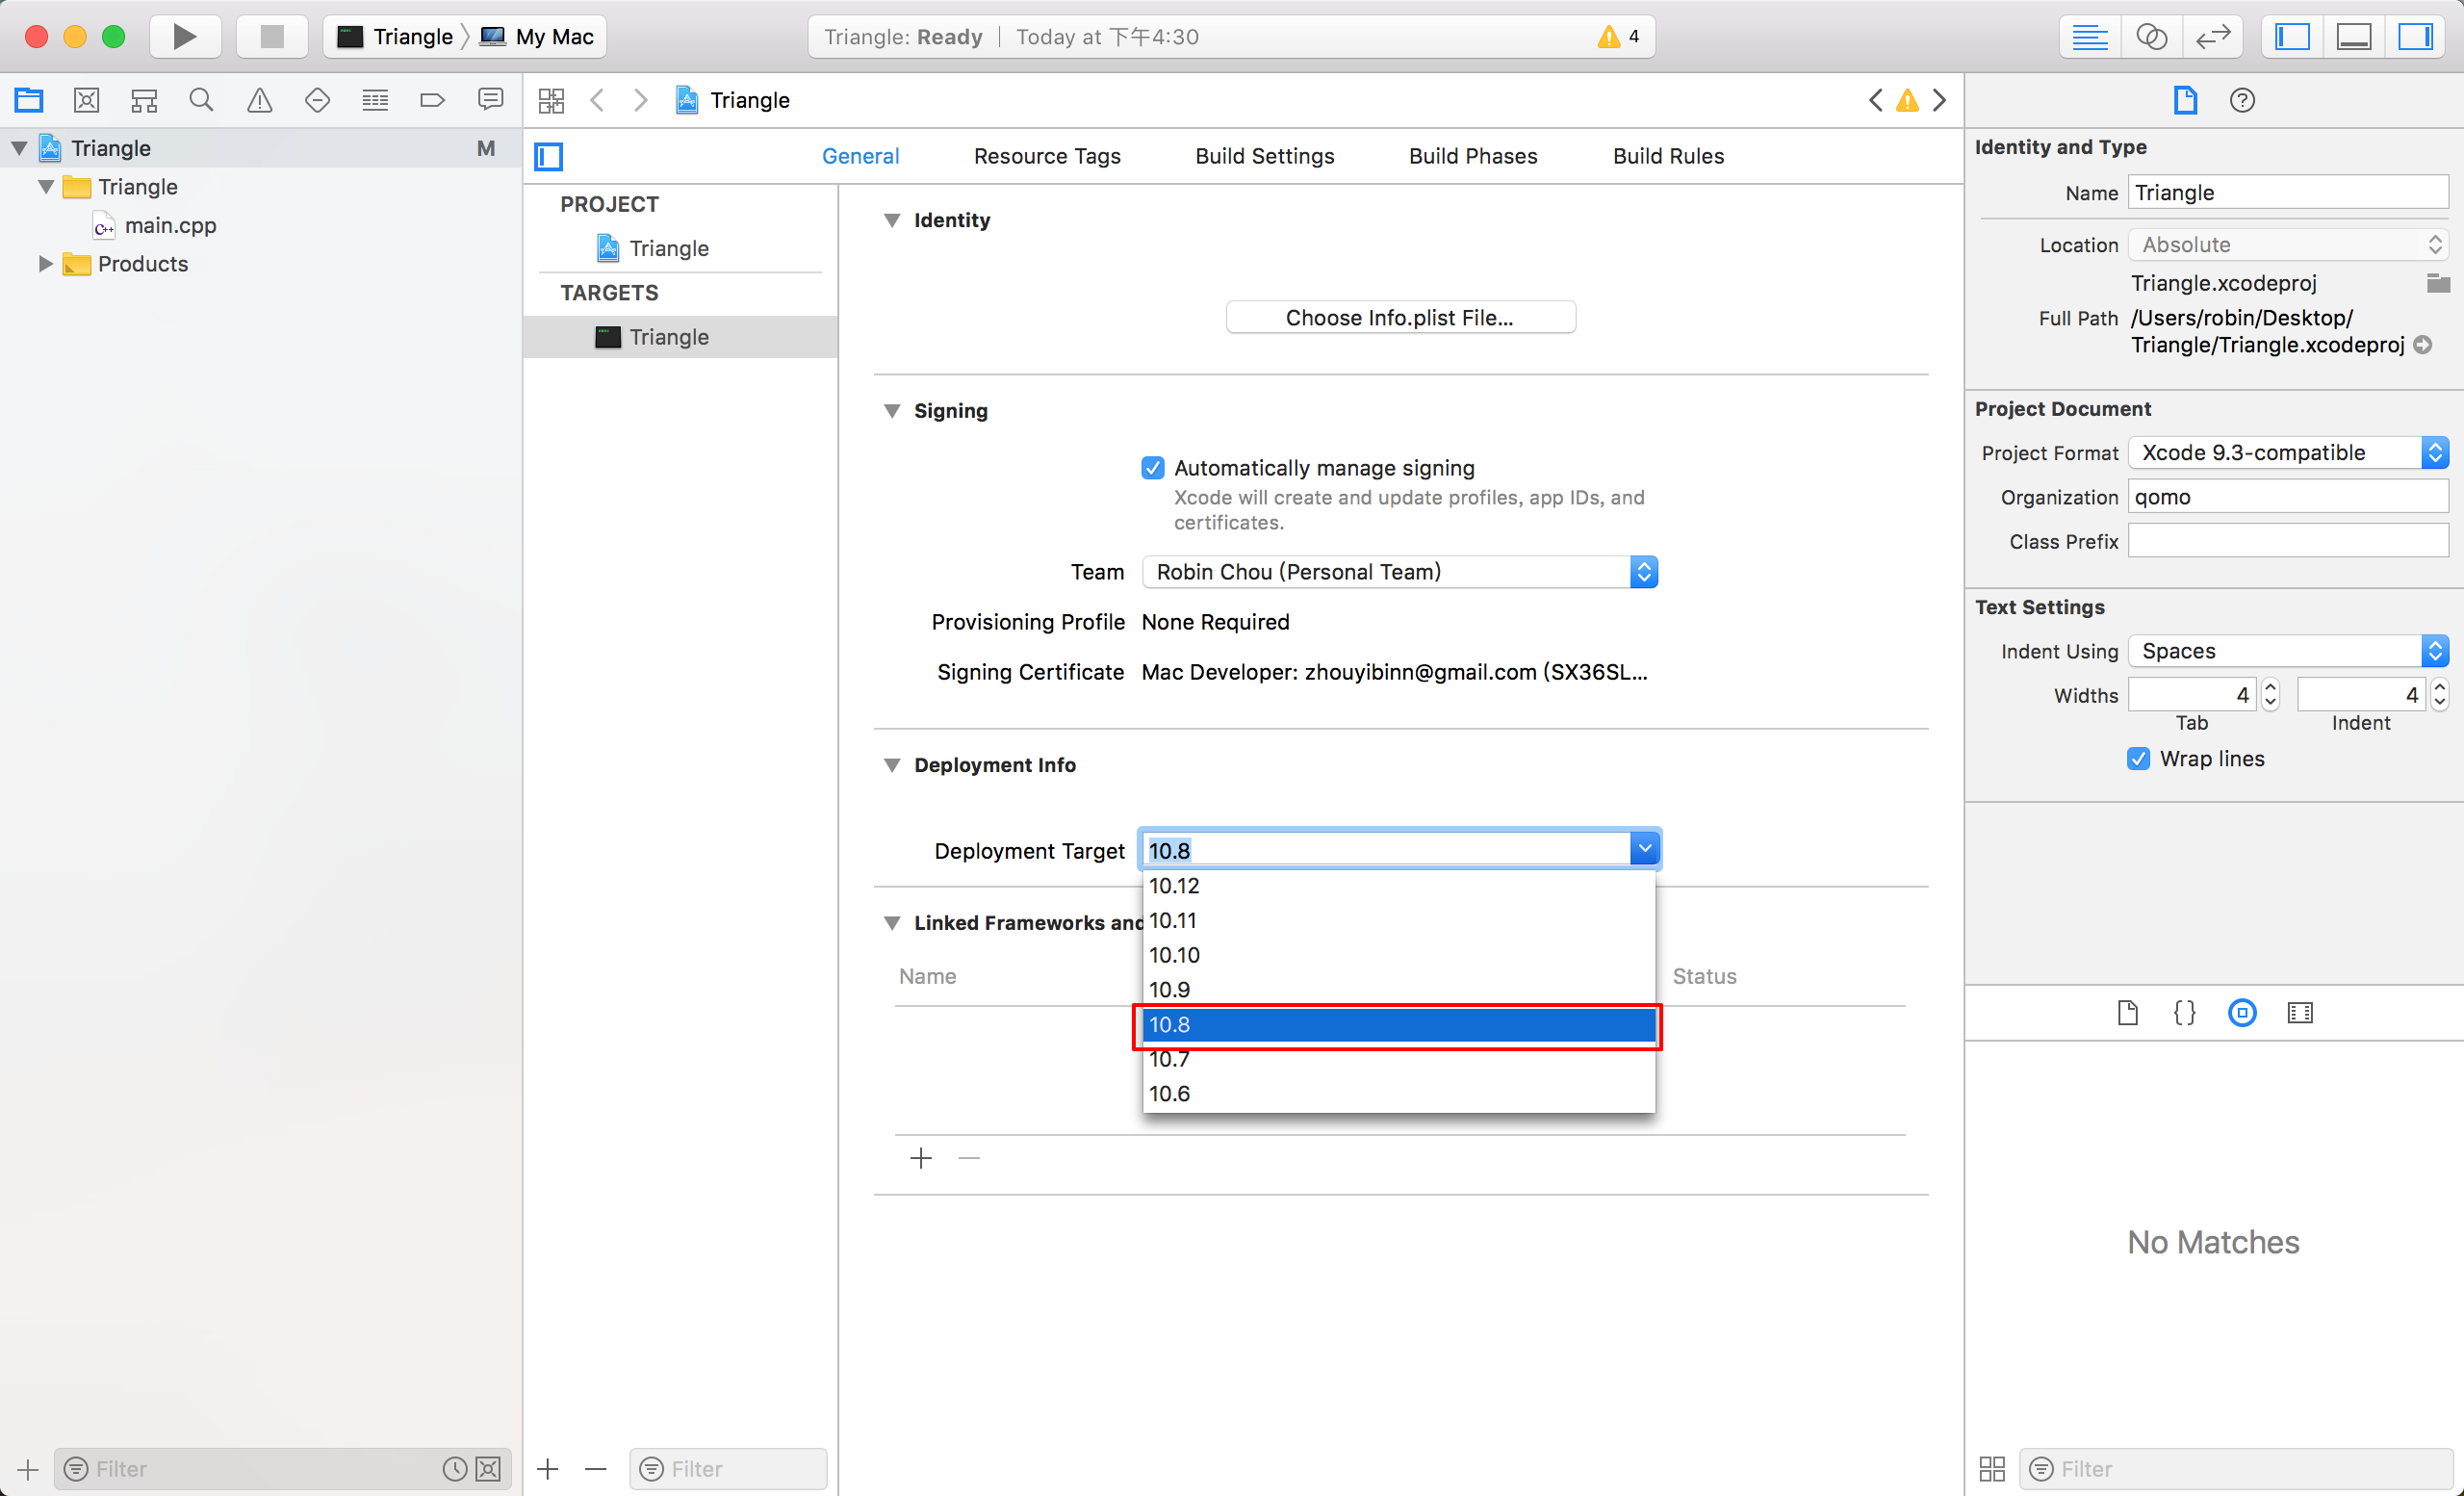Expand the Products folder
The height and width of the screenshot is (1496, 2464).
[x=45, y=264]
